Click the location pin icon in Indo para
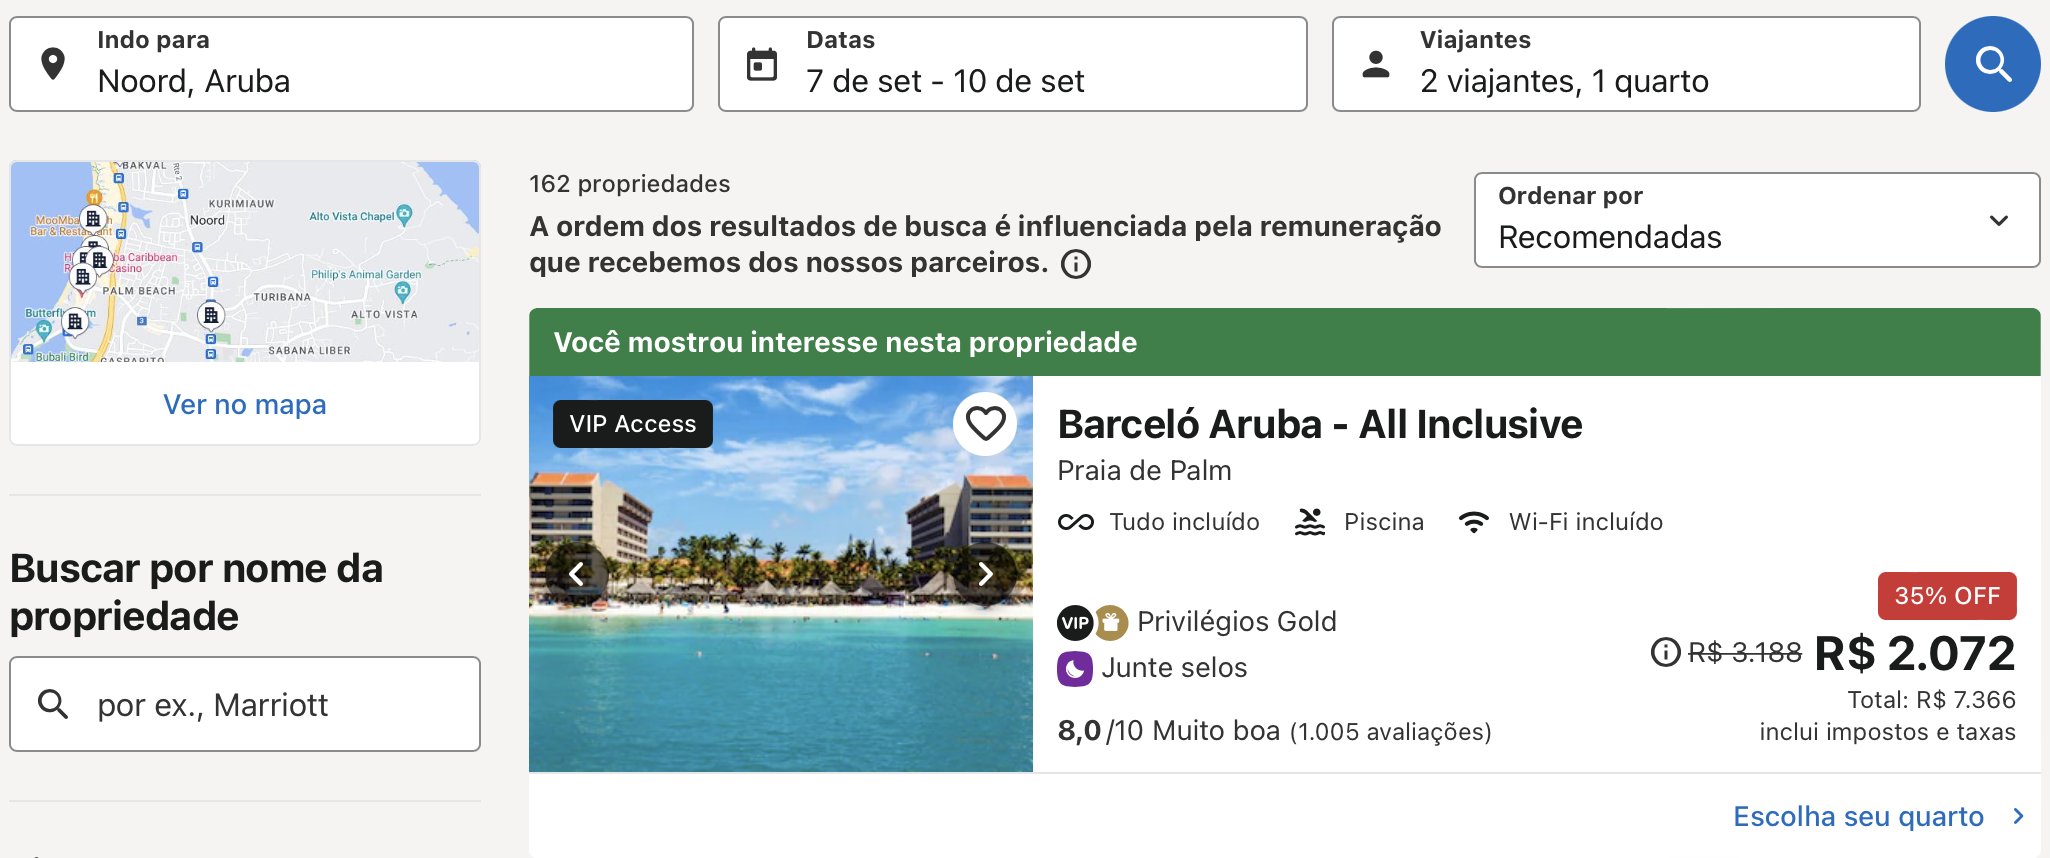This screenshot has height=858, width=2050. coord(53,64)
